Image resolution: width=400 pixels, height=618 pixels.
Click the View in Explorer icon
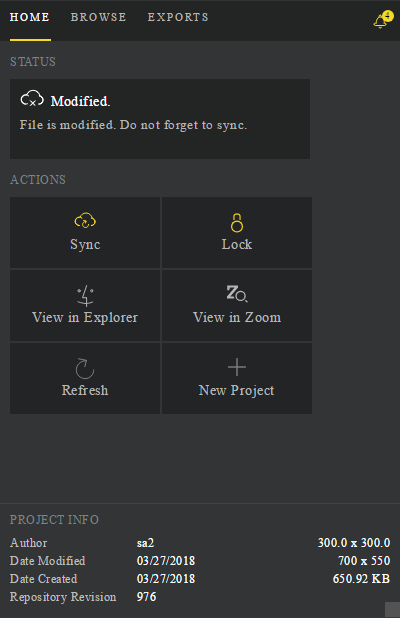point(85,296)
